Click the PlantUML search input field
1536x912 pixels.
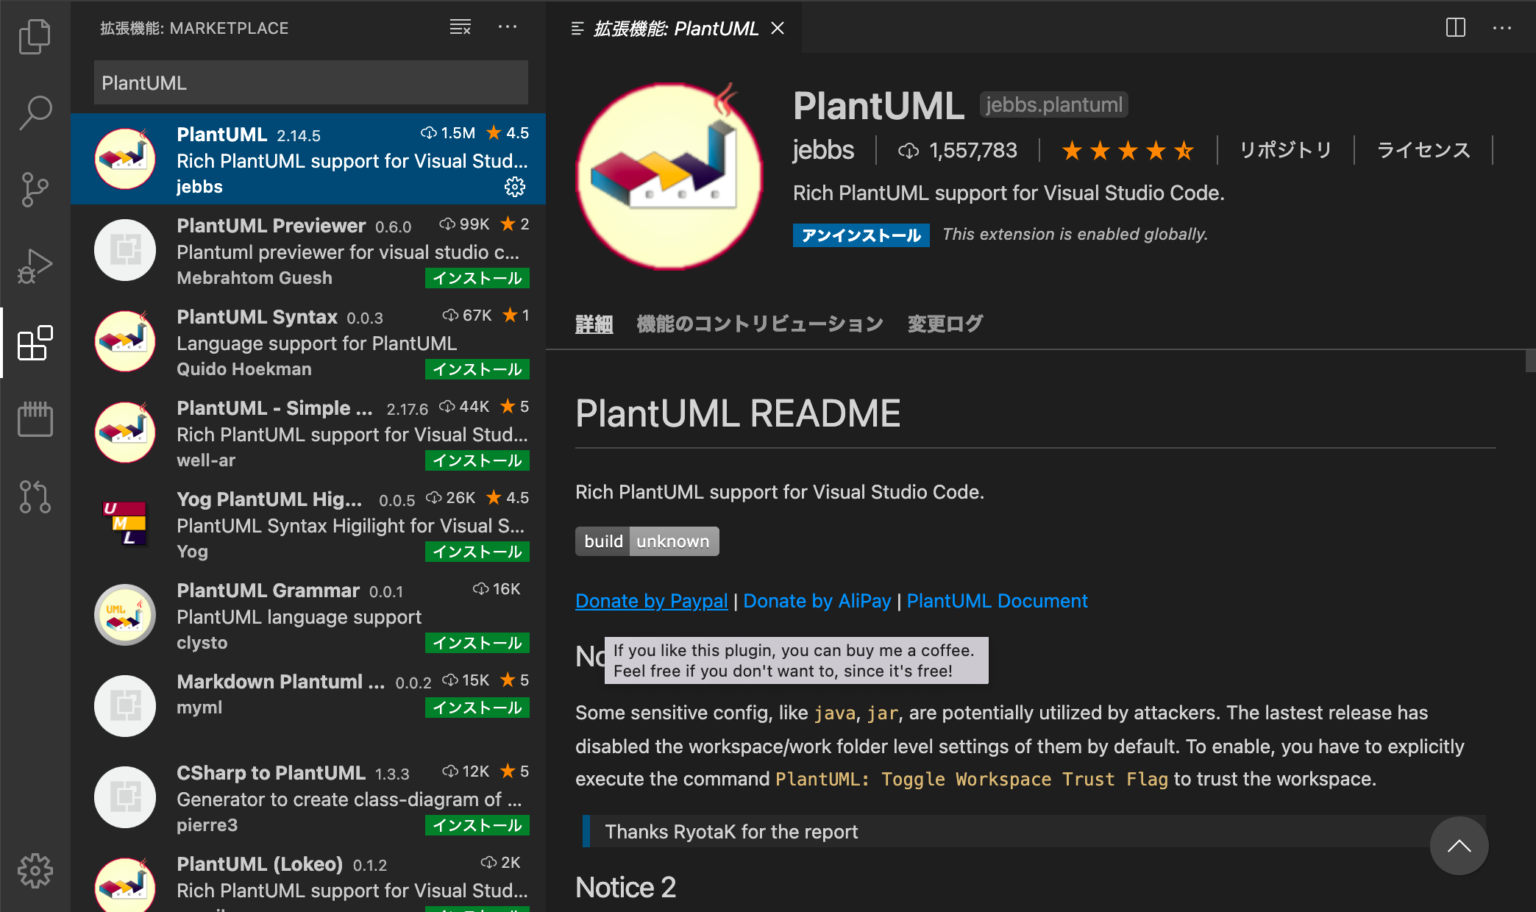(x=310, y=83)
